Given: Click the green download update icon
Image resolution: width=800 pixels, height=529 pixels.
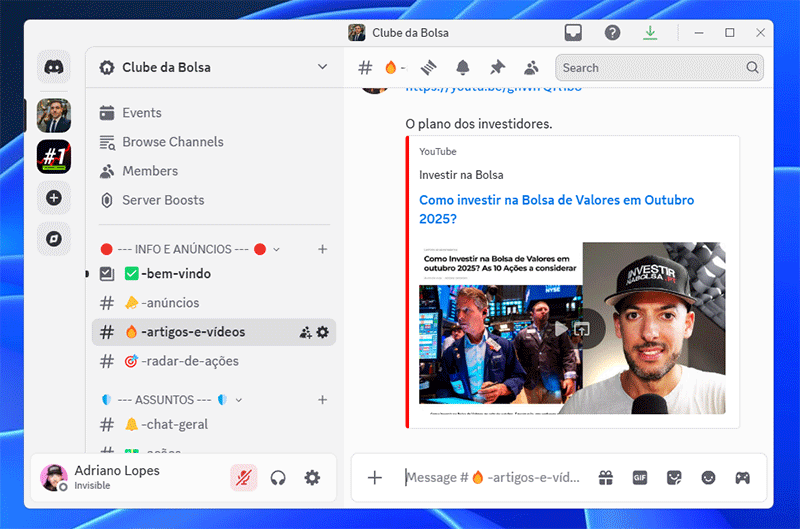Looking at the screenshot, I should pyautogui.click(x=650, y=33).
